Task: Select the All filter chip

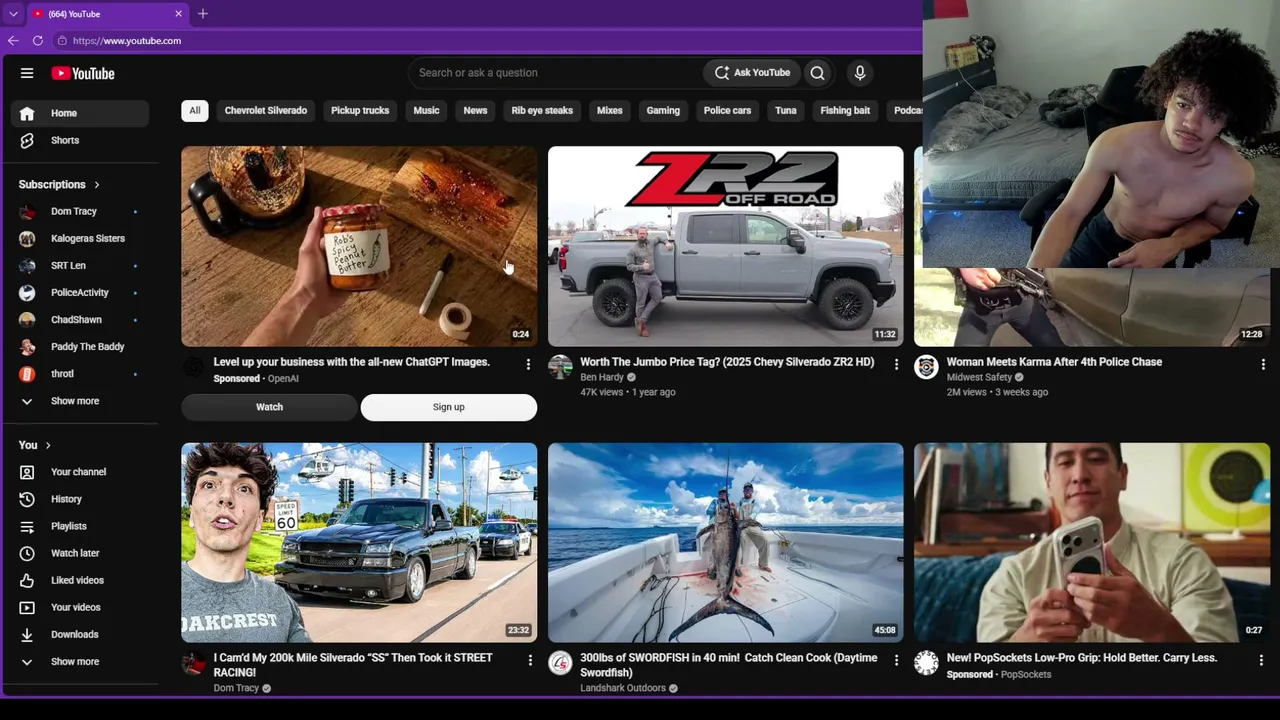Action: click(x=195, y=110)
